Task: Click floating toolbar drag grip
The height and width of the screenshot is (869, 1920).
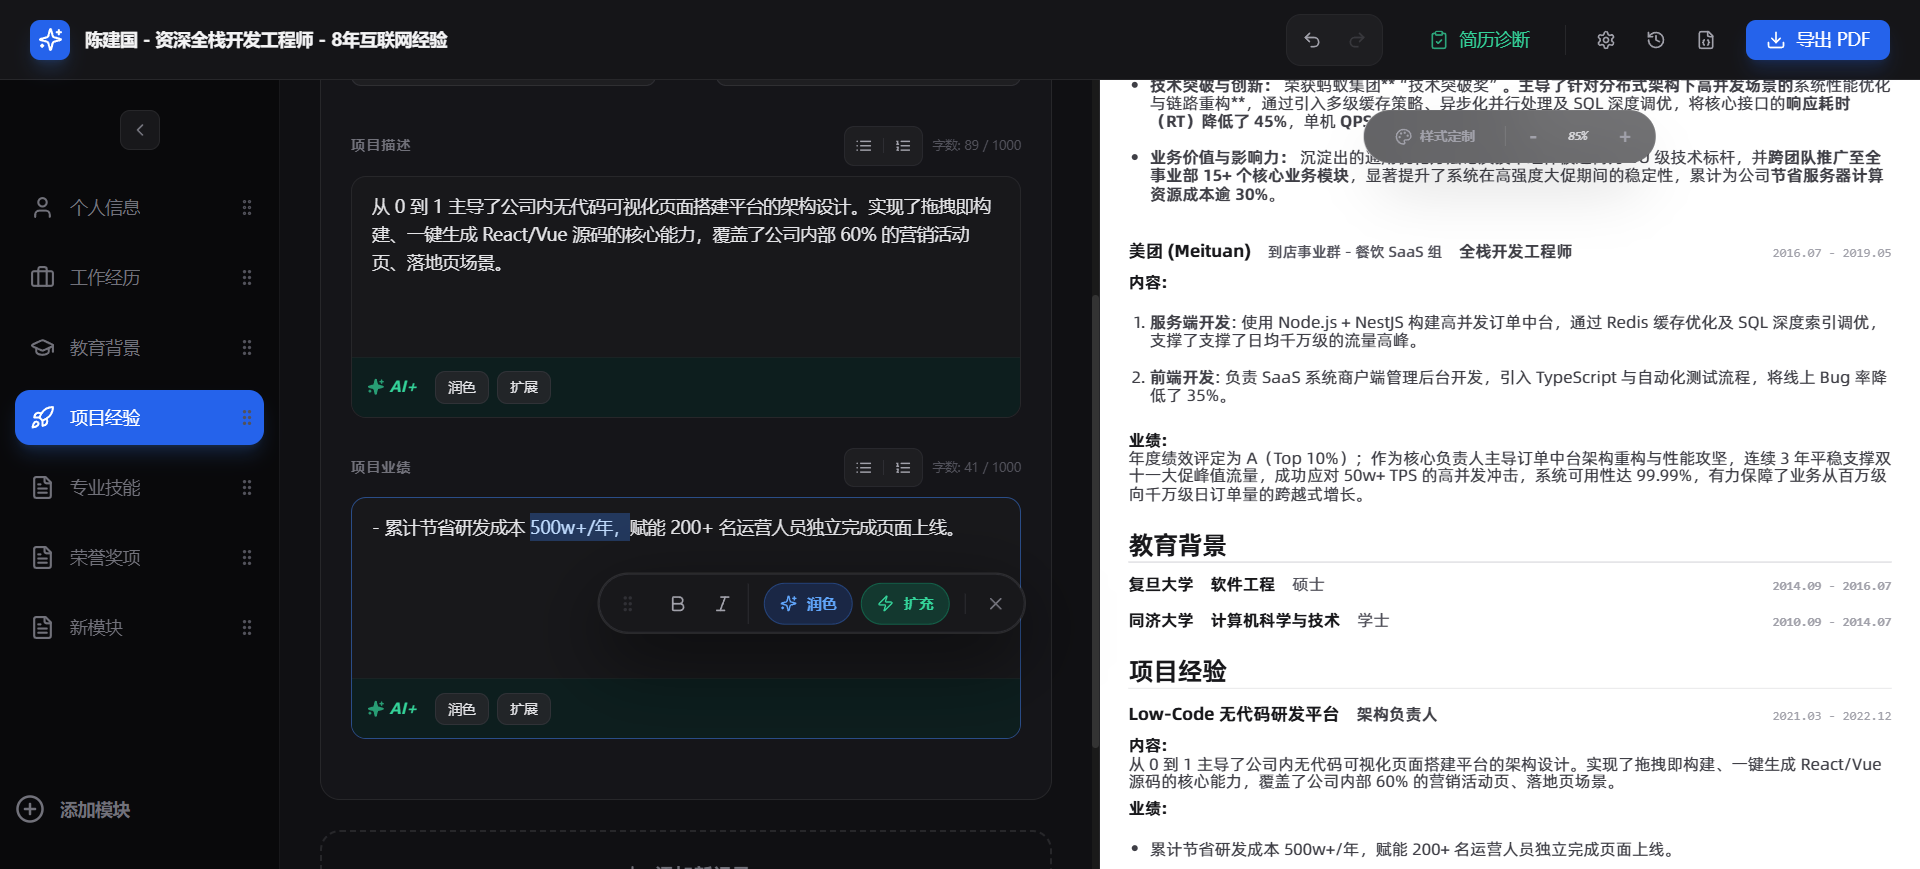Action: [628, 604]
